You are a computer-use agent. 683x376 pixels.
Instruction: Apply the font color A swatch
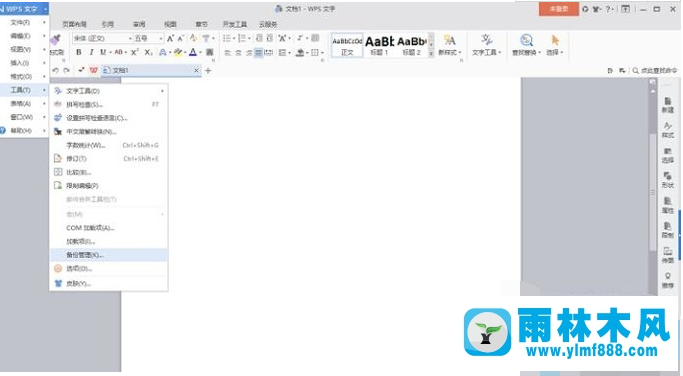click(193, 52)
